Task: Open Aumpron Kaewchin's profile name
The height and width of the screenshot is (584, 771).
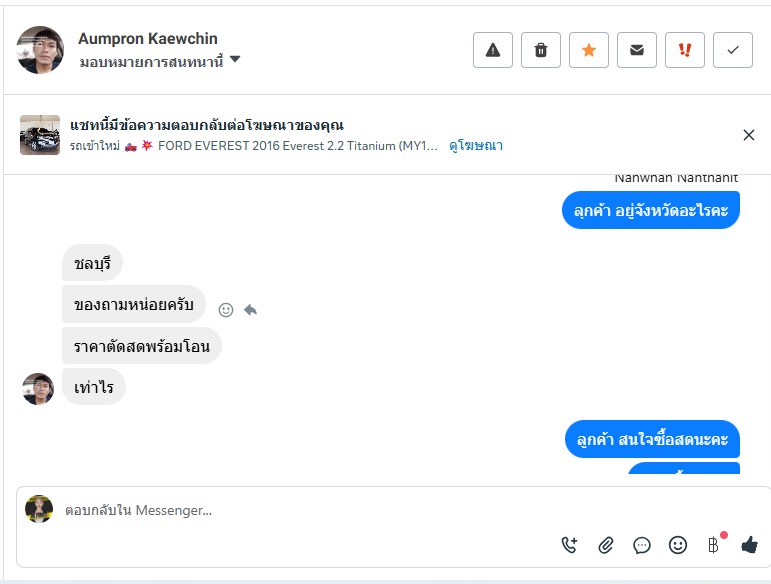Action: [148, 39]
